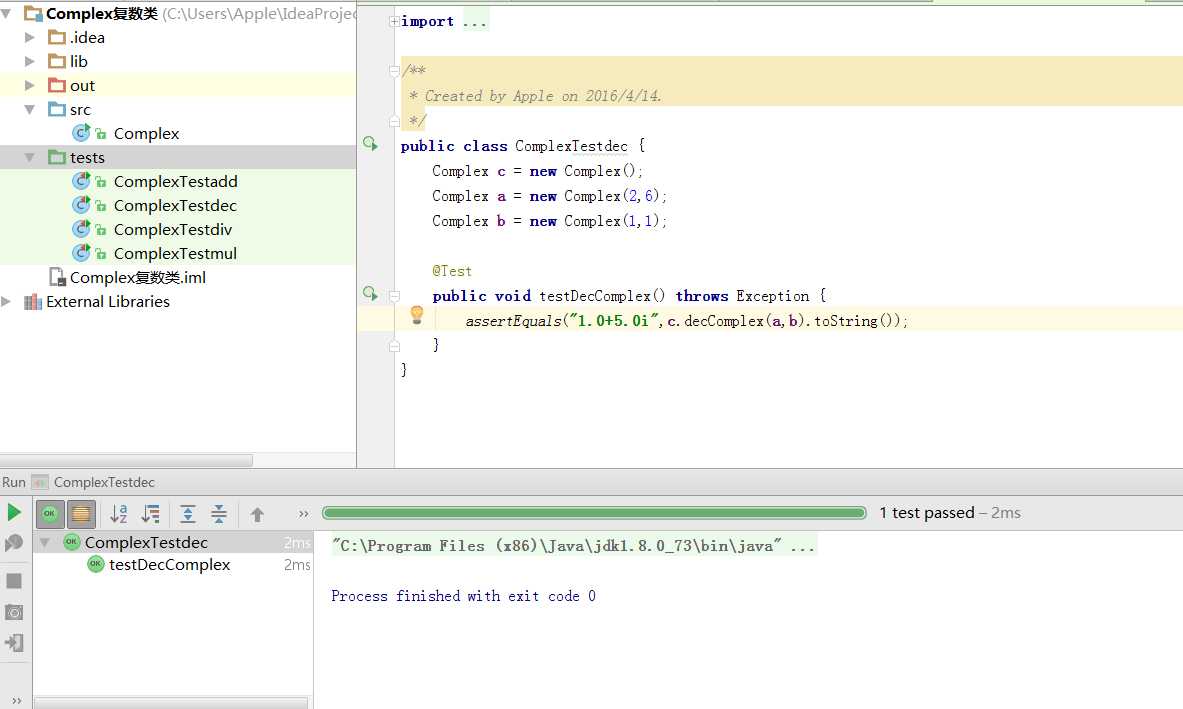Expand the out folder
Screen dimensions: 1183x709
click(x=29, y=85)
